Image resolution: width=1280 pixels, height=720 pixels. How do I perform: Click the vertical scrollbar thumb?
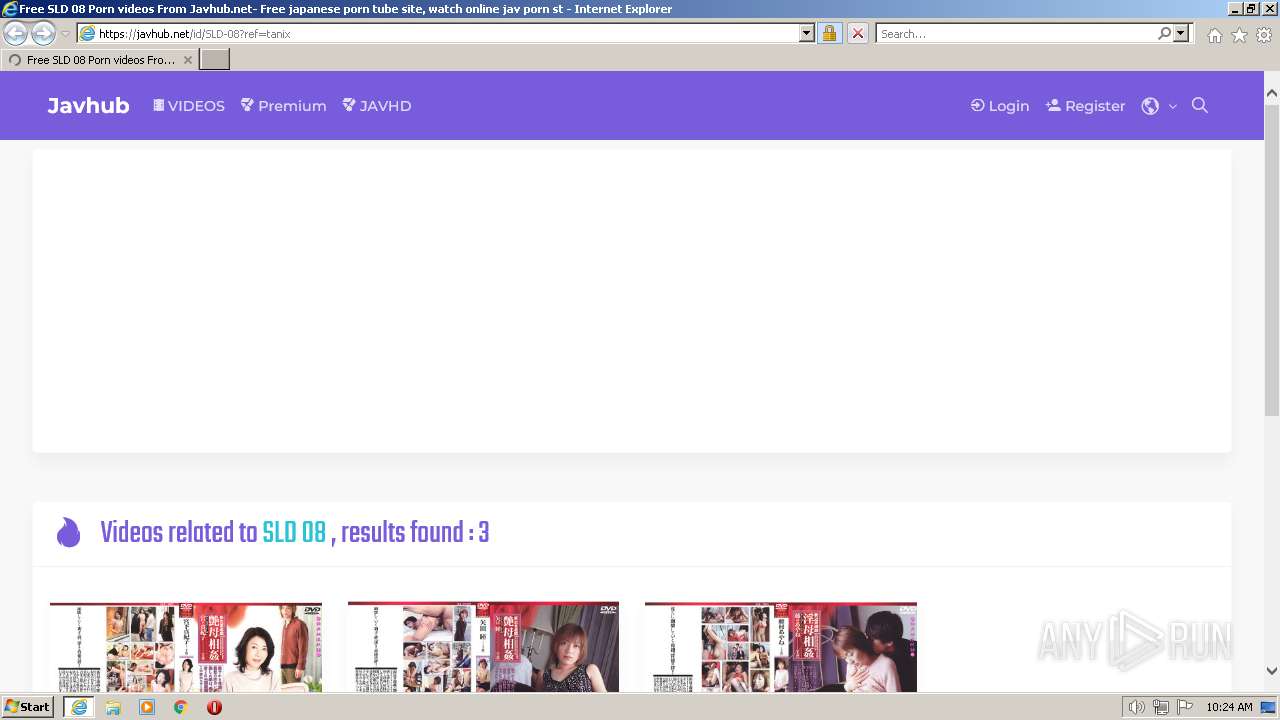tap(1272, 260)
